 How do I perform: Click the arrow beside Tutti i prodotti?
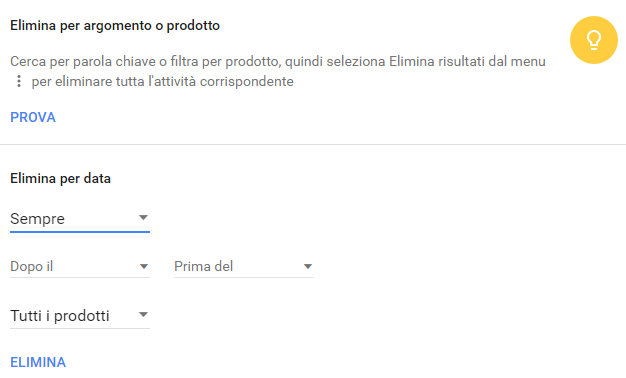click(x=143, y=315)
